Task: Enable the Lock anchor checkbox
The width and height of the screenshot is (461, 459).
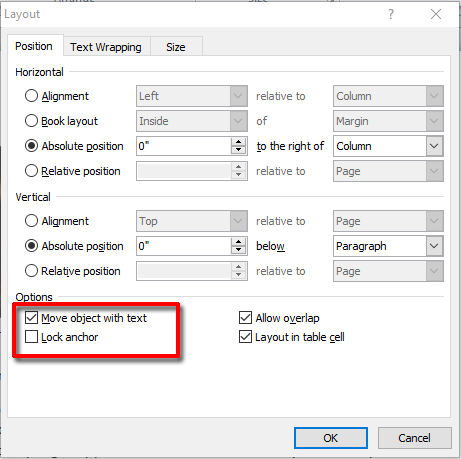Action: [31, 337]
